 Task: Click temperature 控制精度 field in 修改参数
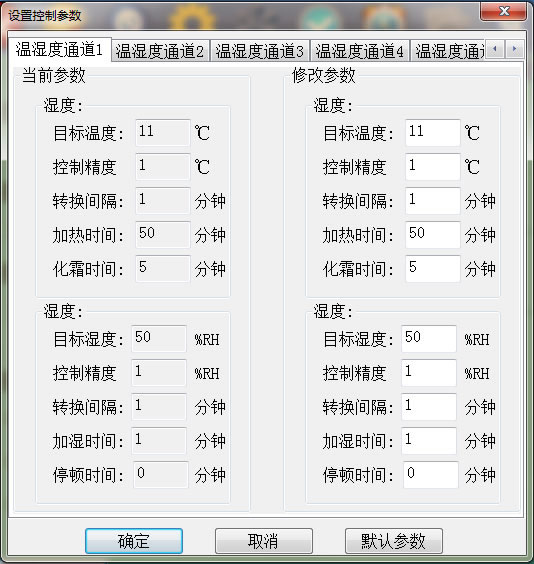(433, 167)
